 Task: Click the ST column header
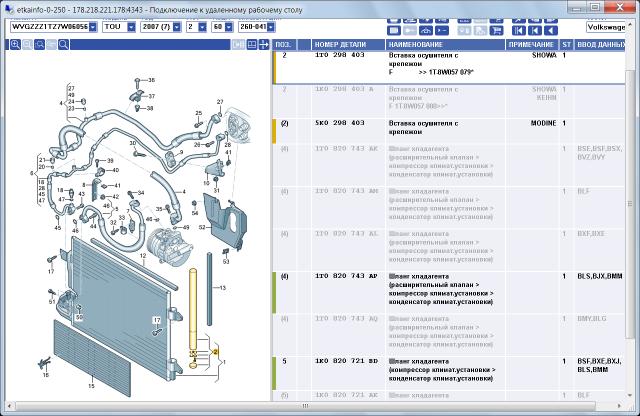[x=566, y=44]
